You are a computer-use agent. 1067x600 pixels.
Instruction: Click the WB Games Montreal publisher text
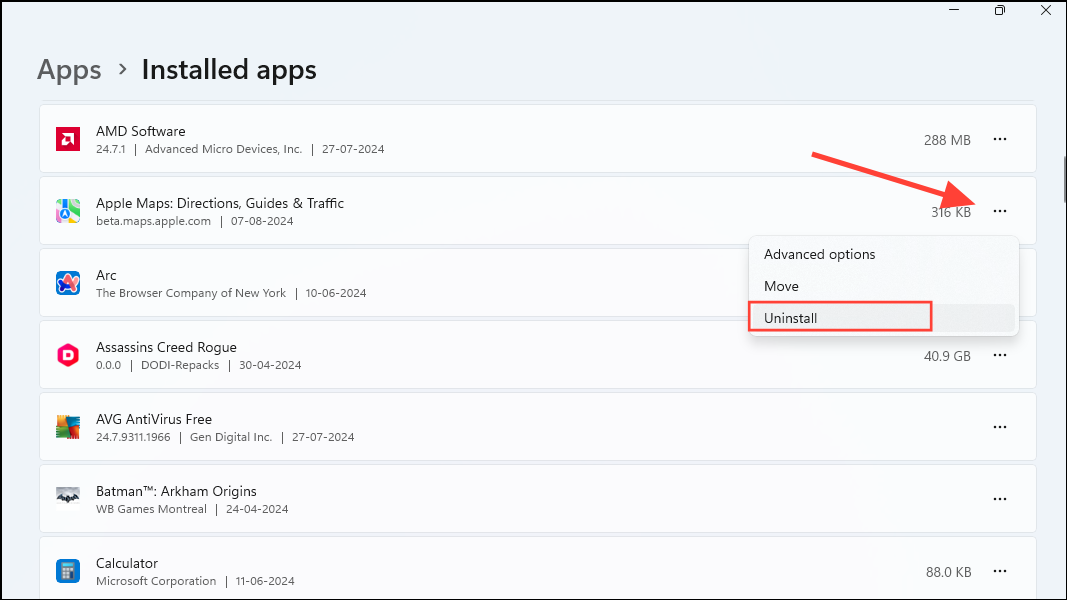[151, 510]
